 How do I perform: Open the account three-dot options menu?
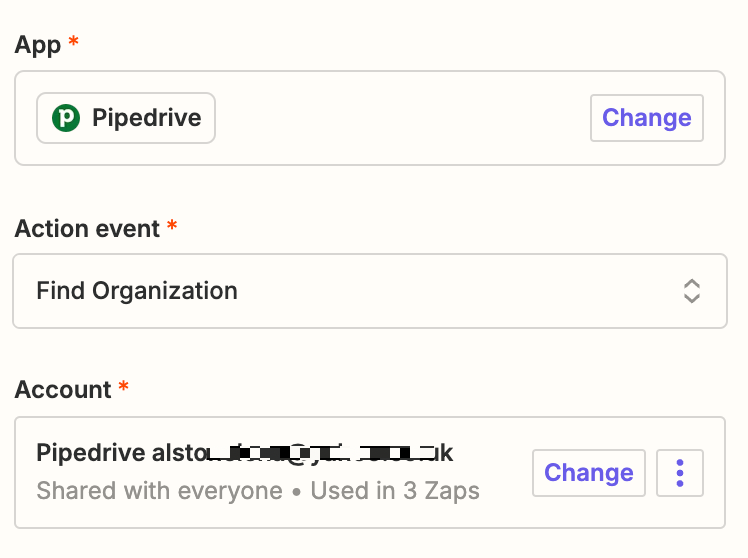point(680,473)
